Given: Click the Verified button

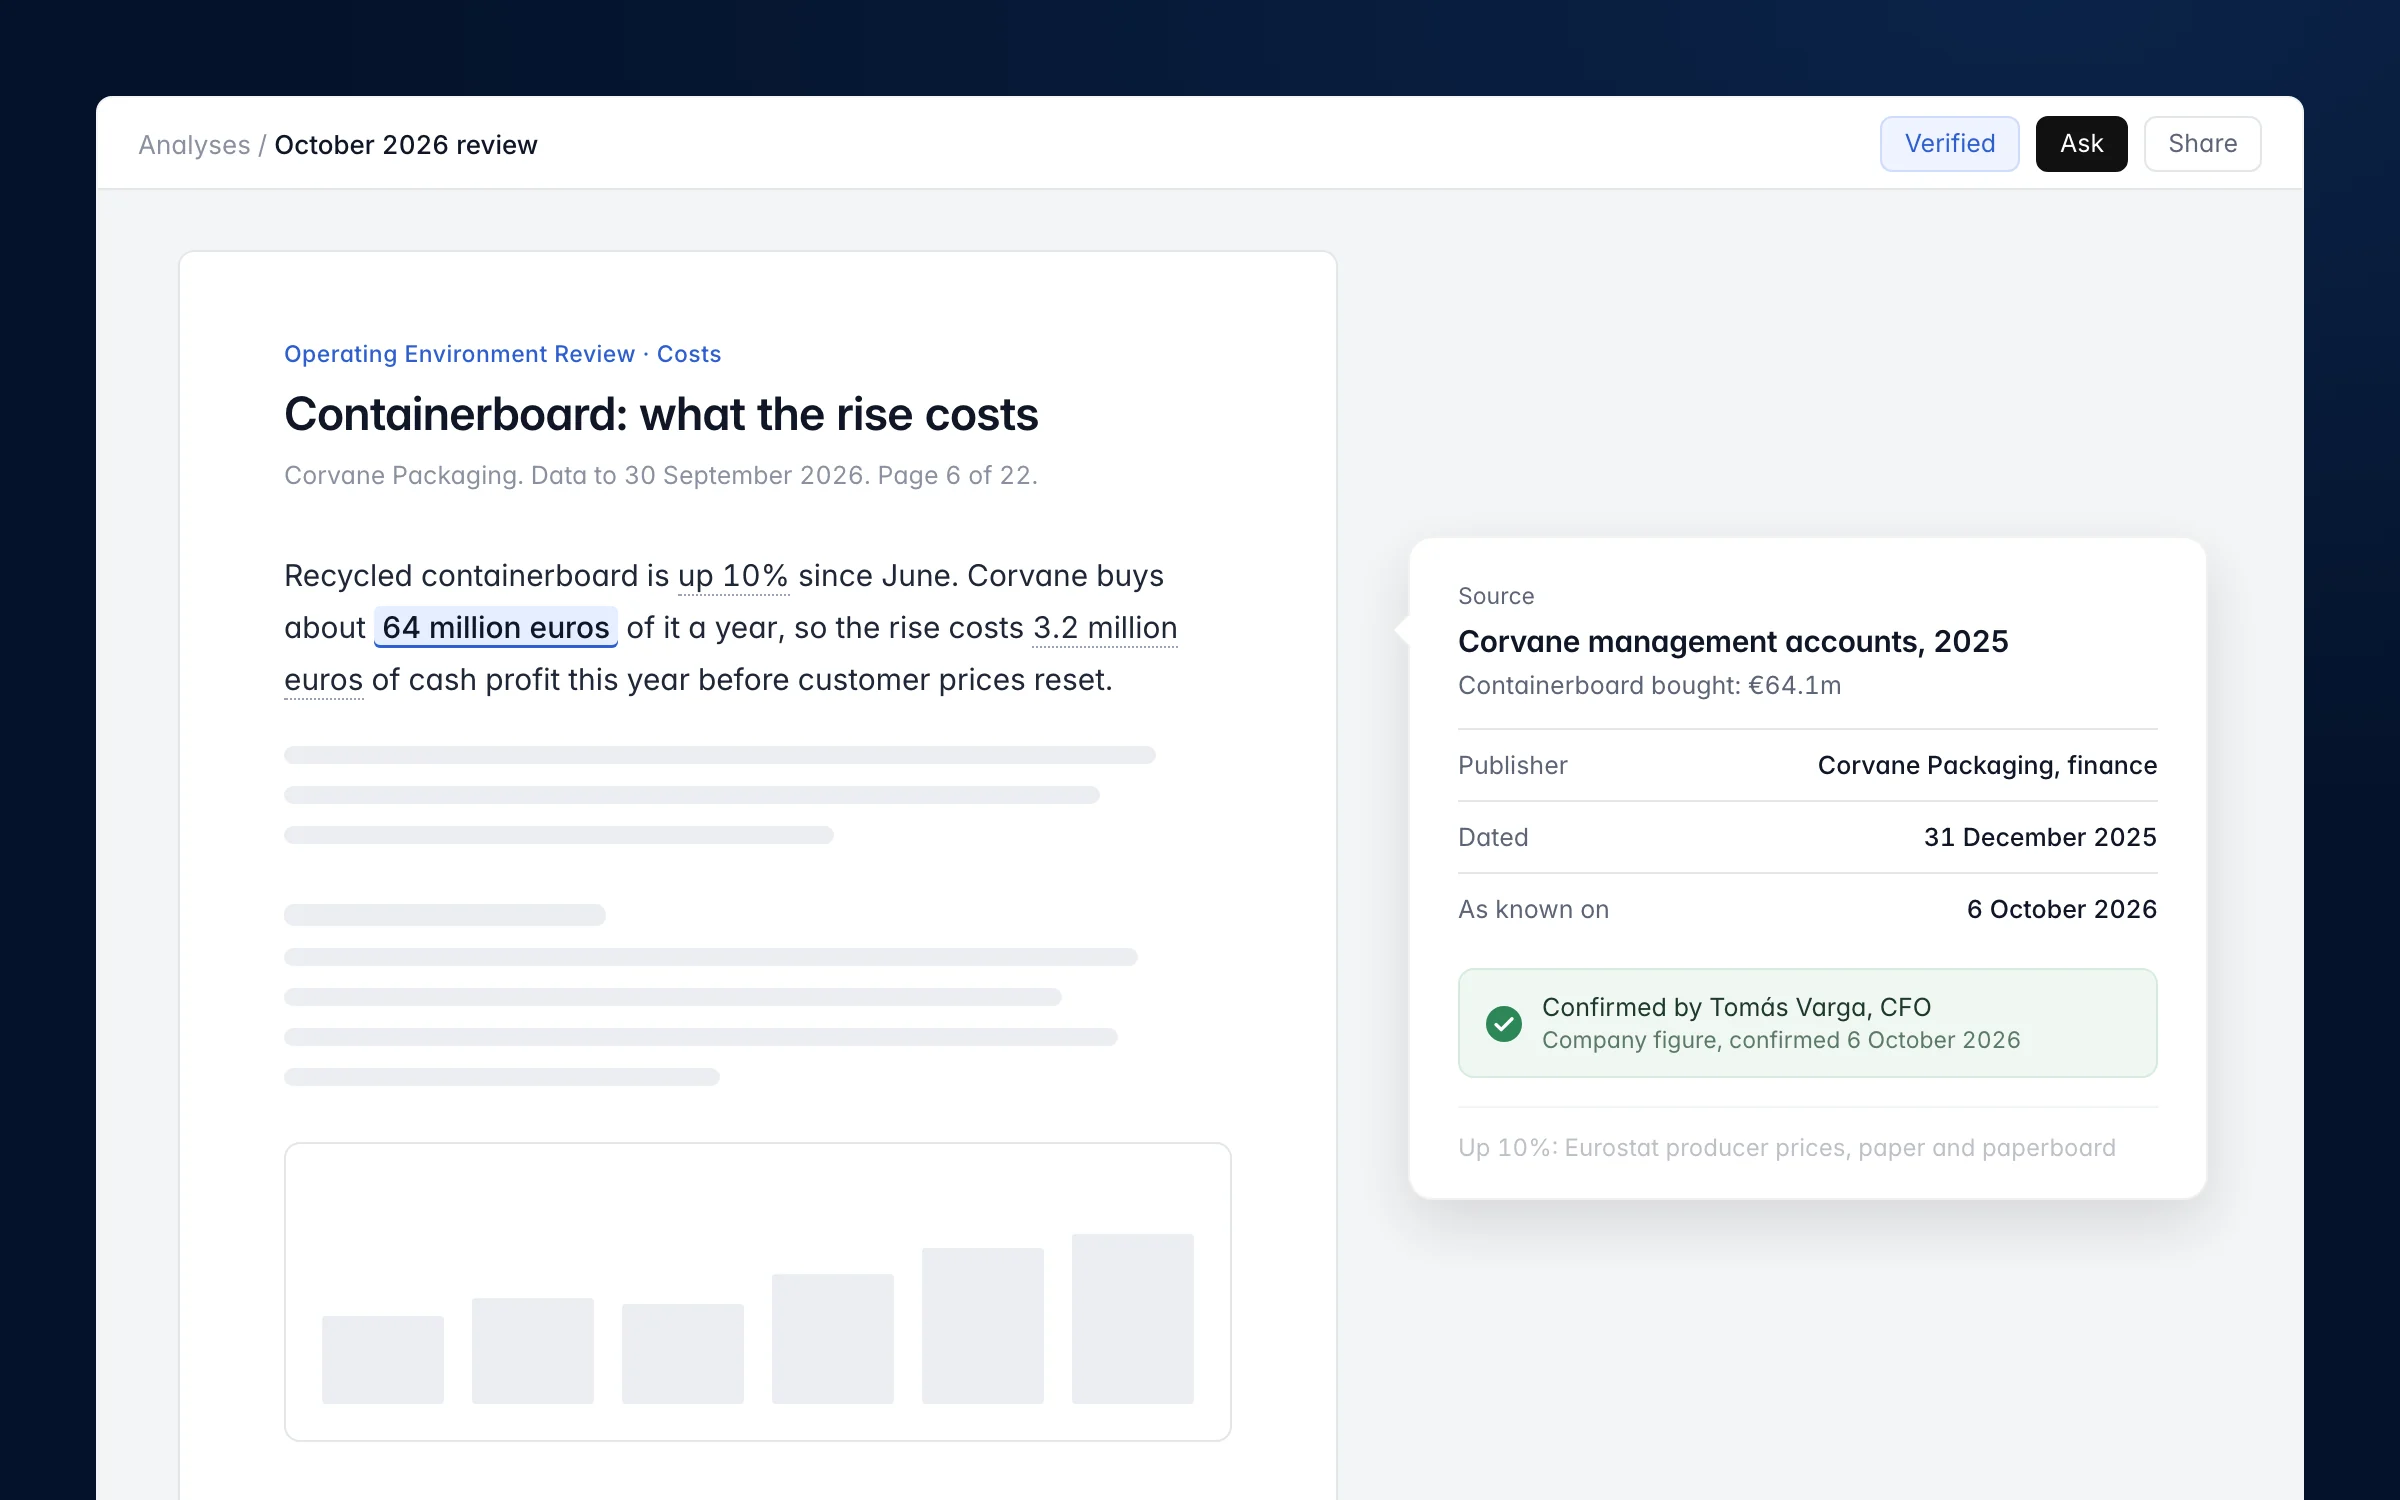Looking at the screenshot, I should click(x=1949, y=144).
